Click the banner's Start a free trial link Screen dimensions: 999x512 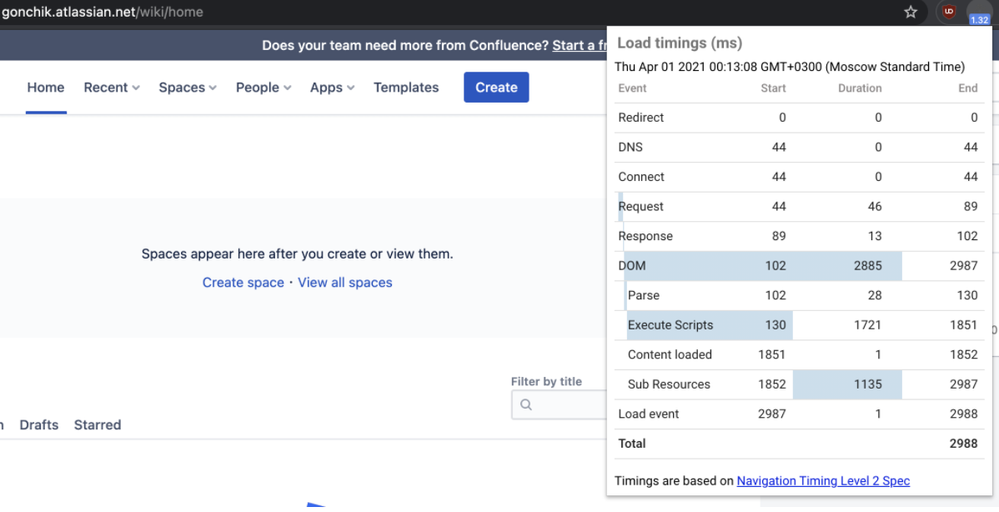point(579,45)
